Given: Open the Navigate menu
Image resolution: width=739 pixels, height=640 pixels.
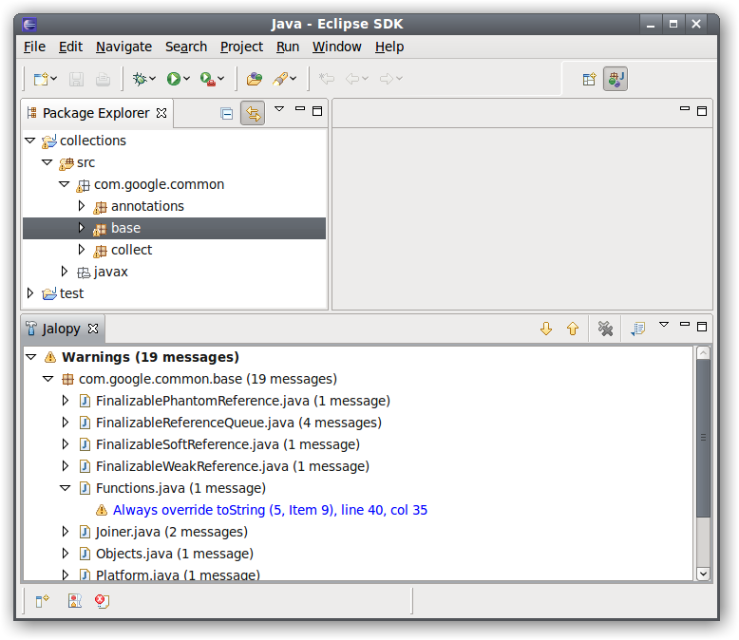Looking at the screenshot, I should [x=124, y=47].
